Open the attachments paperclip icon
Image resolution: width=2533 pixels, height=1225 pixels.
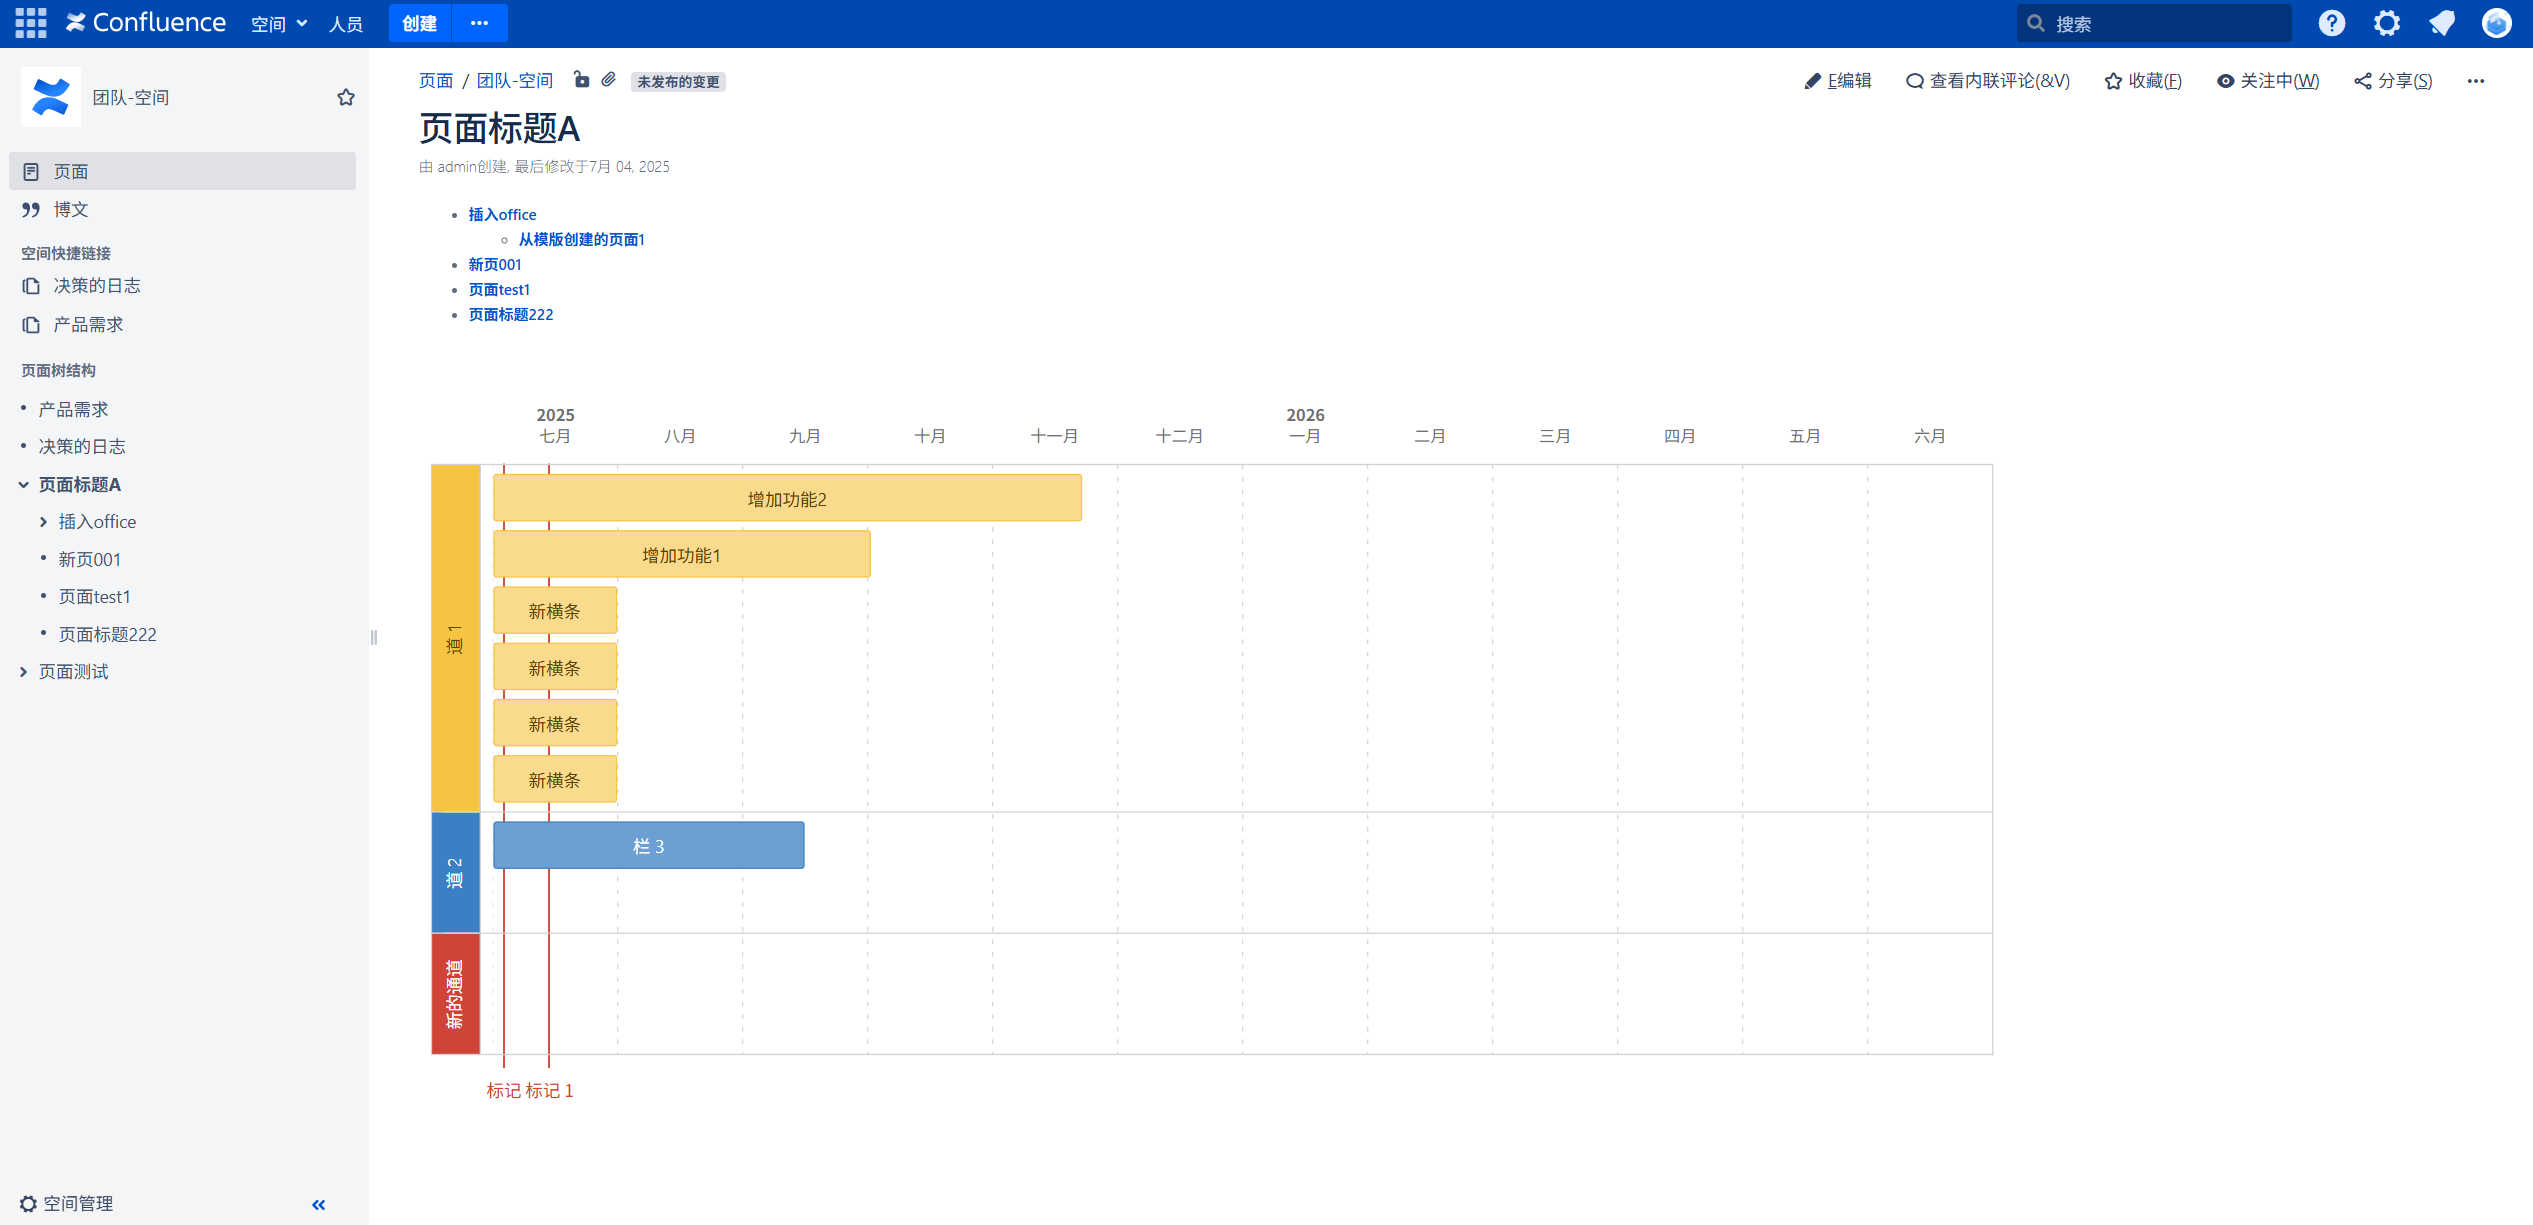pyautogui.click(x=609, y=80)
